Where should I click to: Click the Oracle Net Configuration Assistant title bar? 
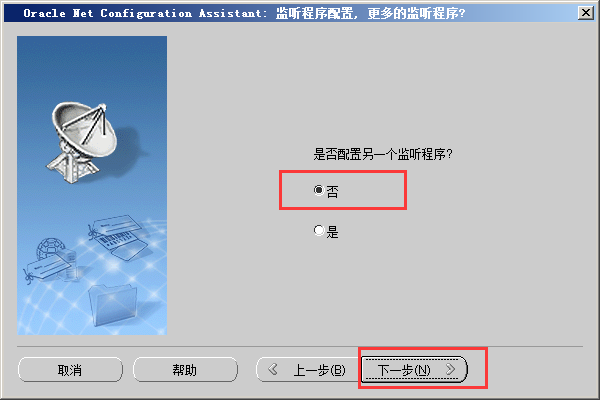click(291, 13)
